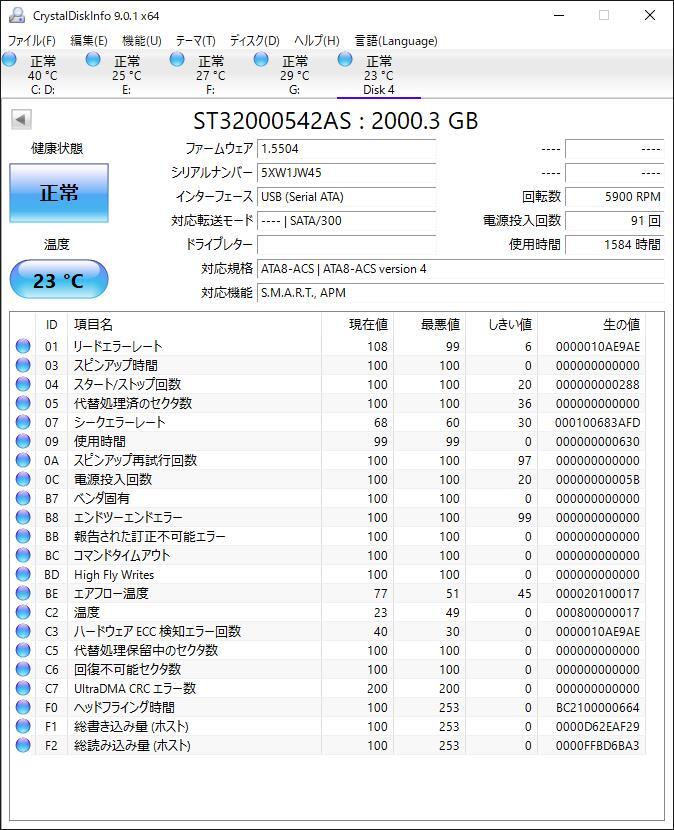Click the power-on count field 91 回
674x830 pixels.
[615, 221]
